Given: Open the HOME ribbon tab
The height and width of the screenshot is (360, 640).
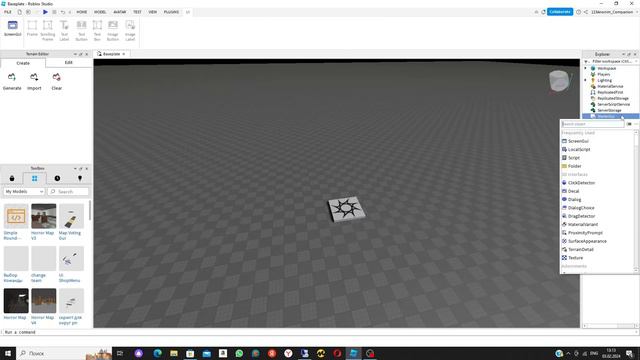Looking at the screenshot, I should (82, 12).
